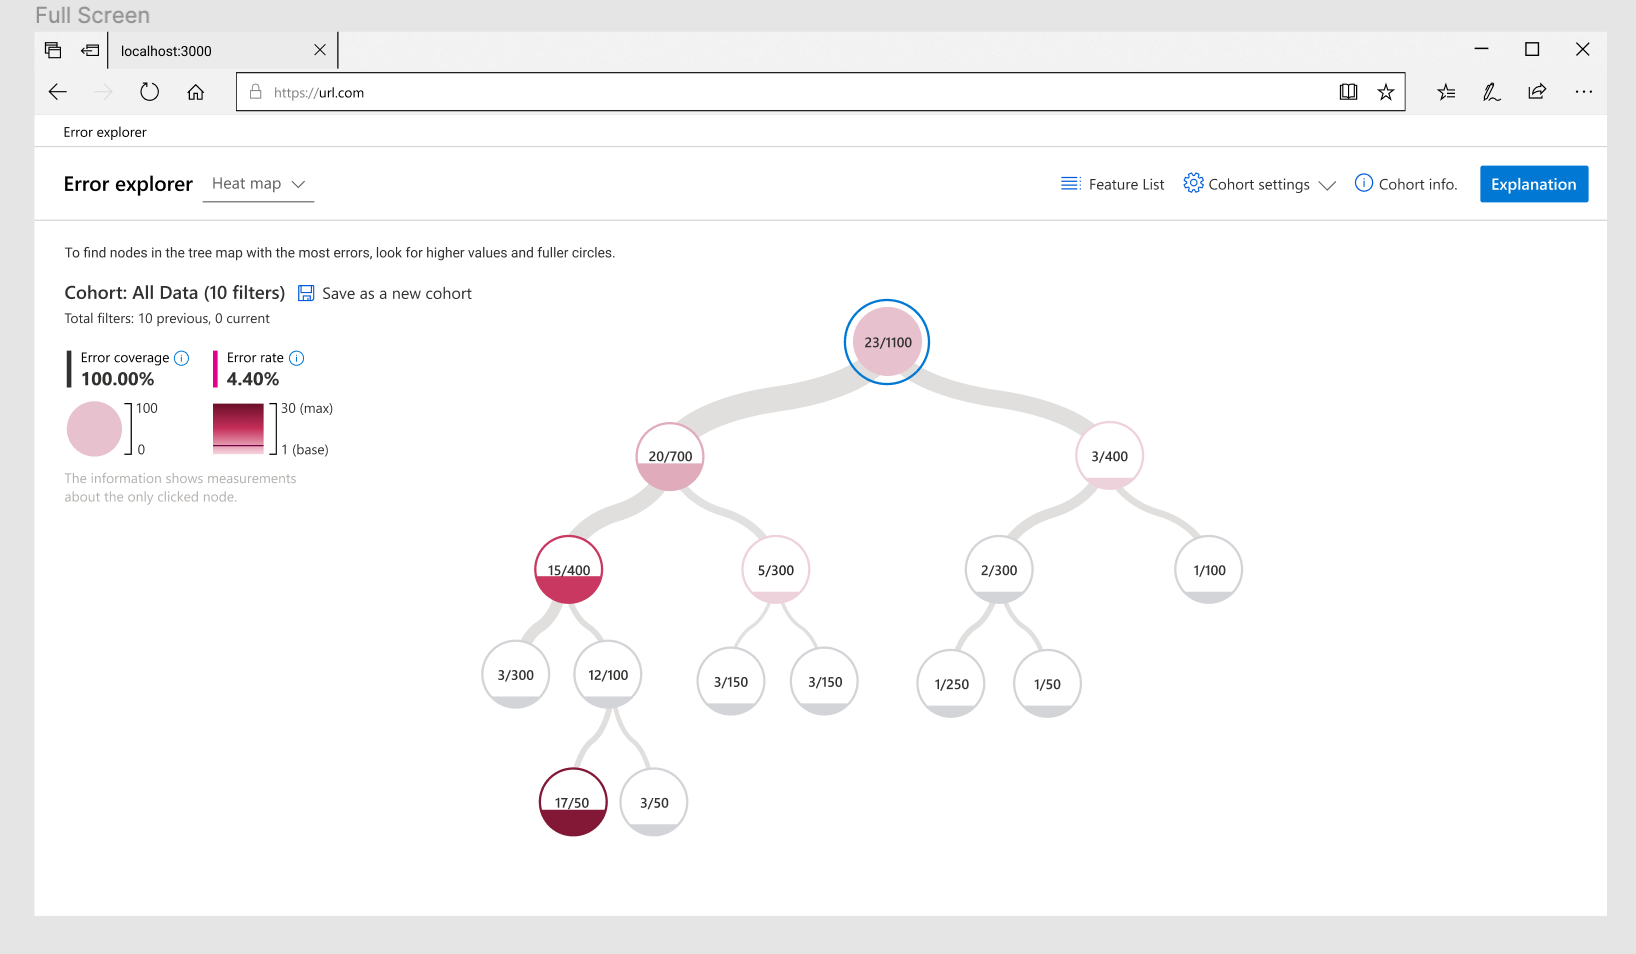This screenshot has height=954, width=1636.
Task: Click the browser back arrow
Action: (x=57, y=91)
